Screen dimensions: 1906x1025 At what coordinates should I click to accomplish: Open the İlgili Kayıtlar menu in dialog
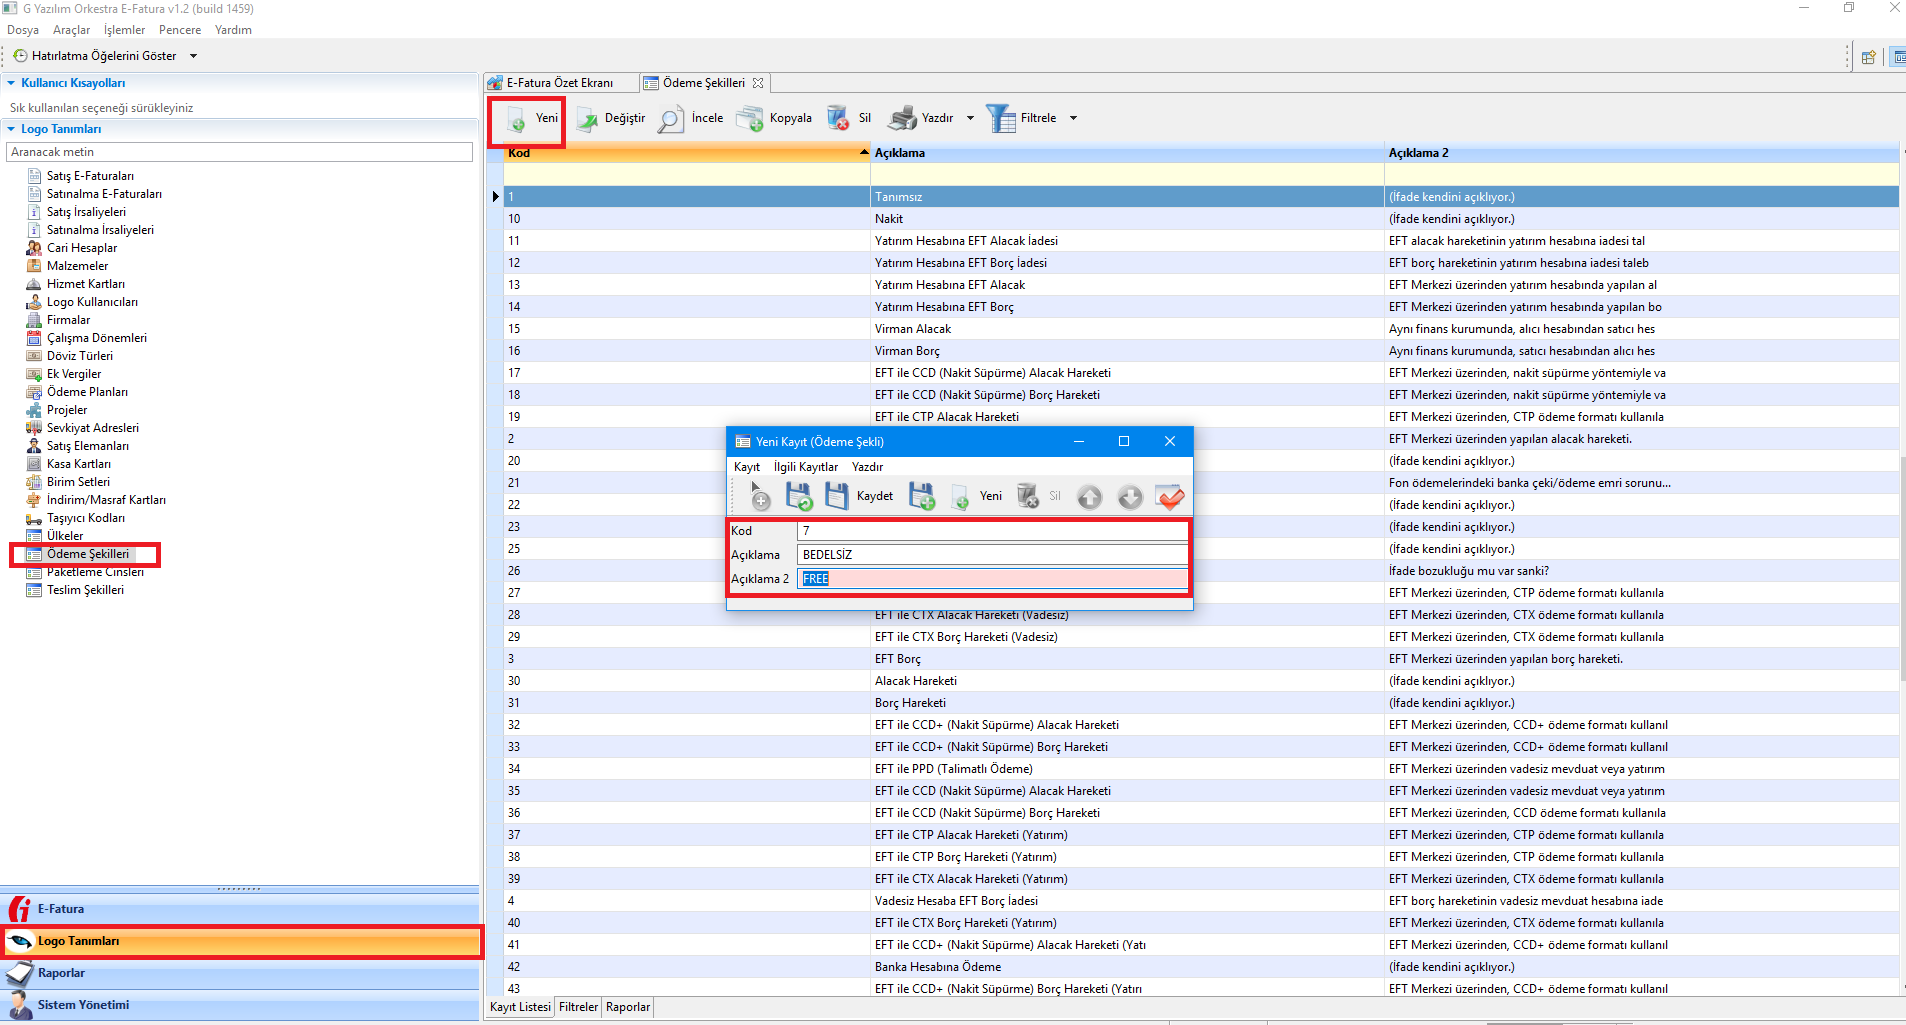pyautogui.click(x=805, y=467)
